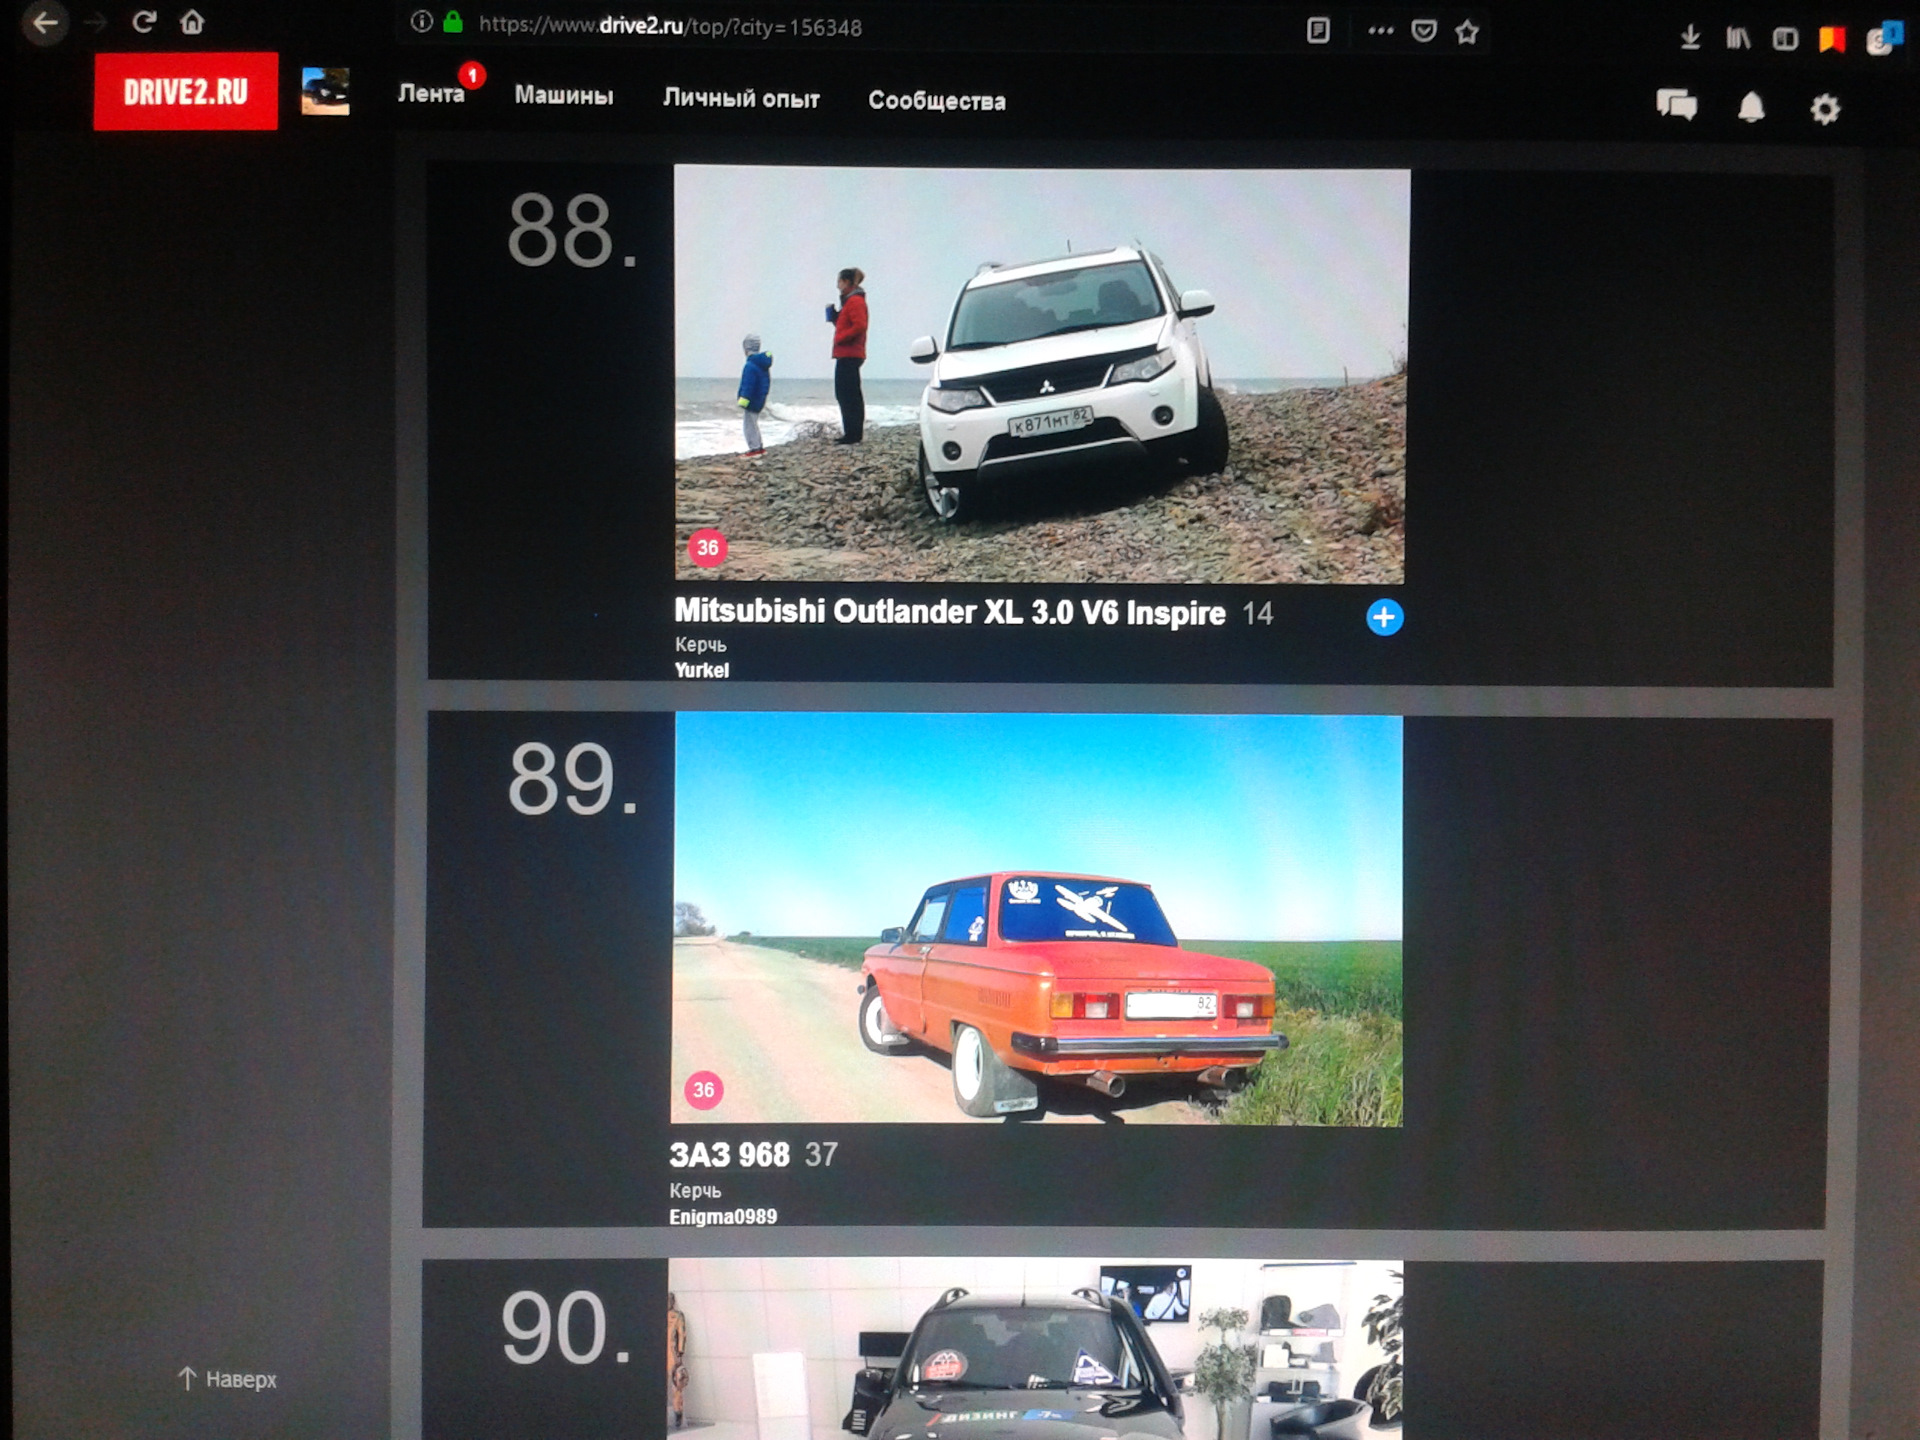Reload the page with refresh icon
Screen dimensions: 1920x1440
tap(144, 22)
